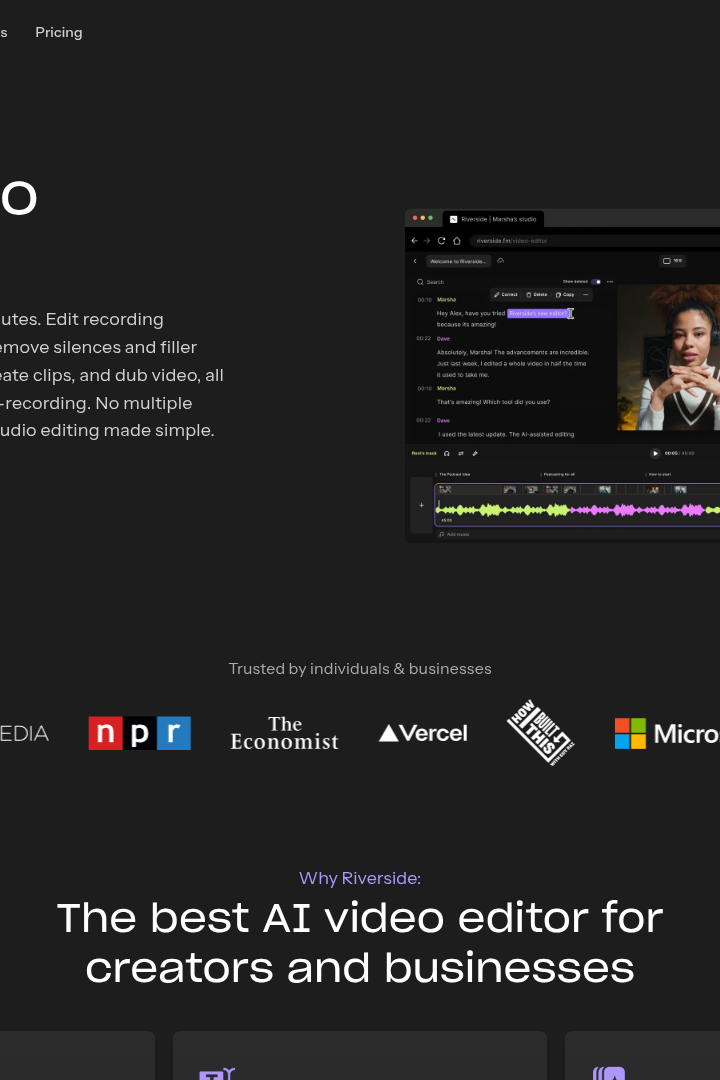Click 'That's amazing! Which tool did you use?' line

493,402
